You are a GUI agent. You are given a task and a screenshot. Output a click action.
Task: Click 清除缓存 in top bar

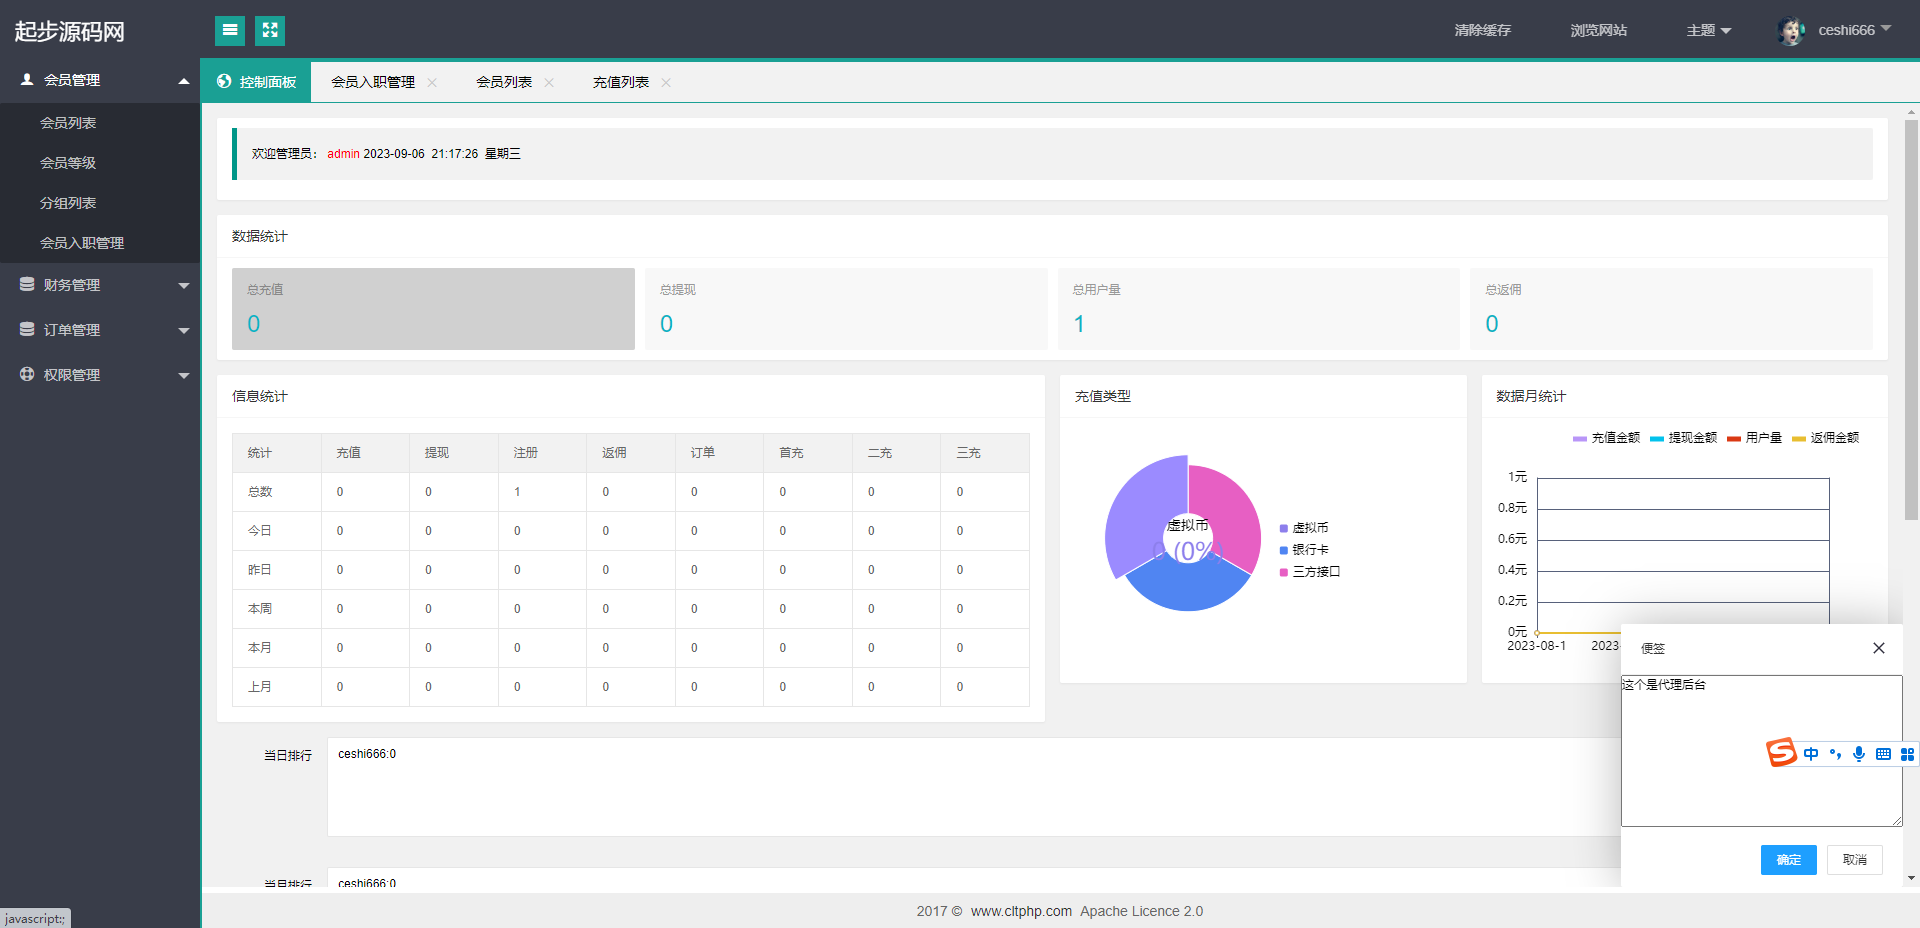pos(1482,31)
